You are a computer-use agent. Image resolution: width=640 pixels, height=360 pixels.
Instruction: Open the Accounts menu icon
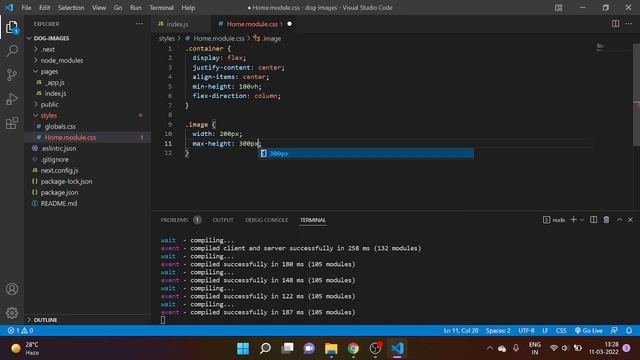click(12, 289)
